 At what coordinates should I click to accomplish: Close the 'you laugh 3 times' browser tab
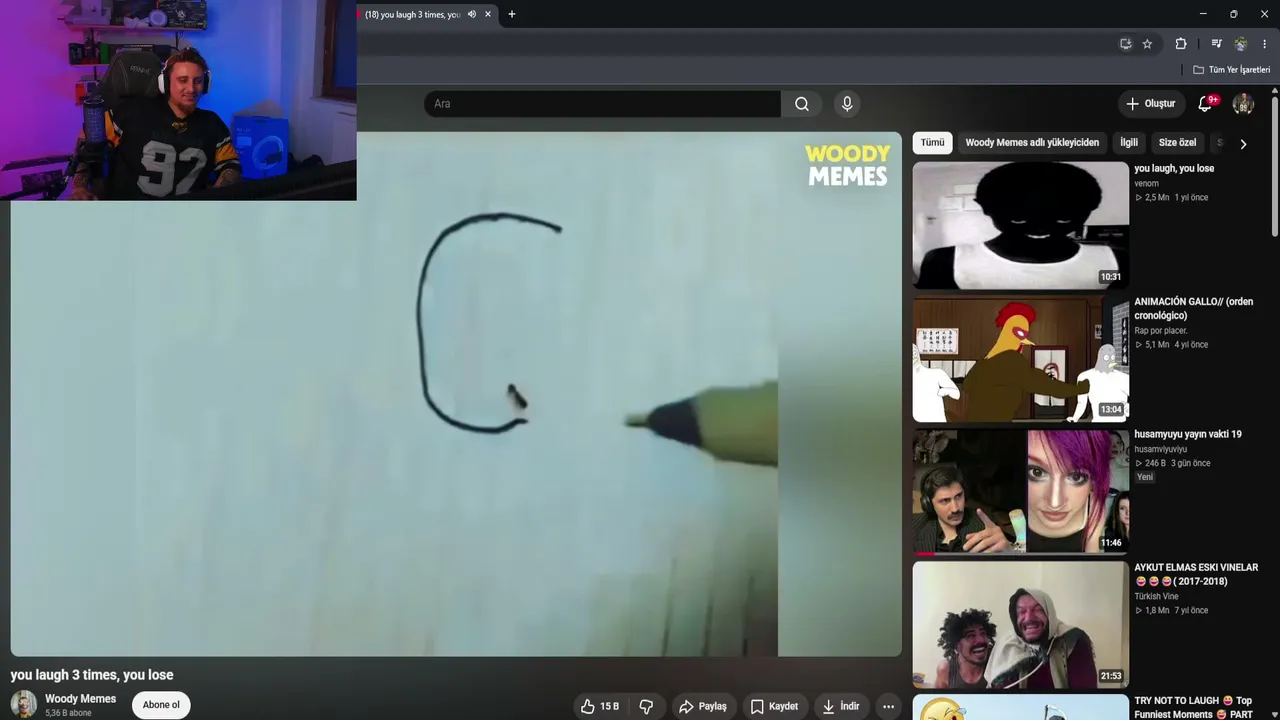pyautogui.click(x=488, y=14)
